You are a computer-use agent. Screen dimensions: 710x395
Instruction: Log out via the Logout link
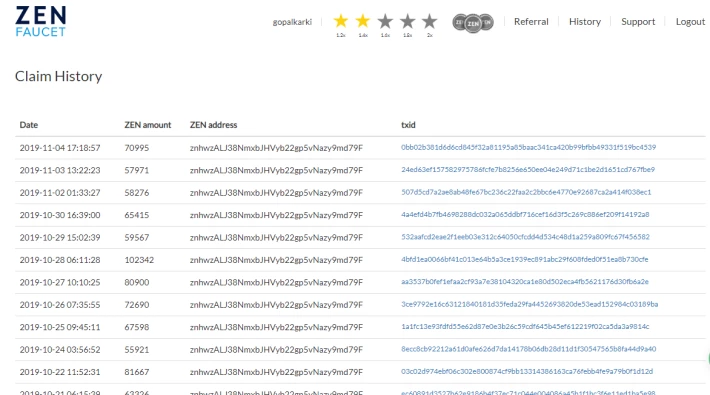click(690, 22)
